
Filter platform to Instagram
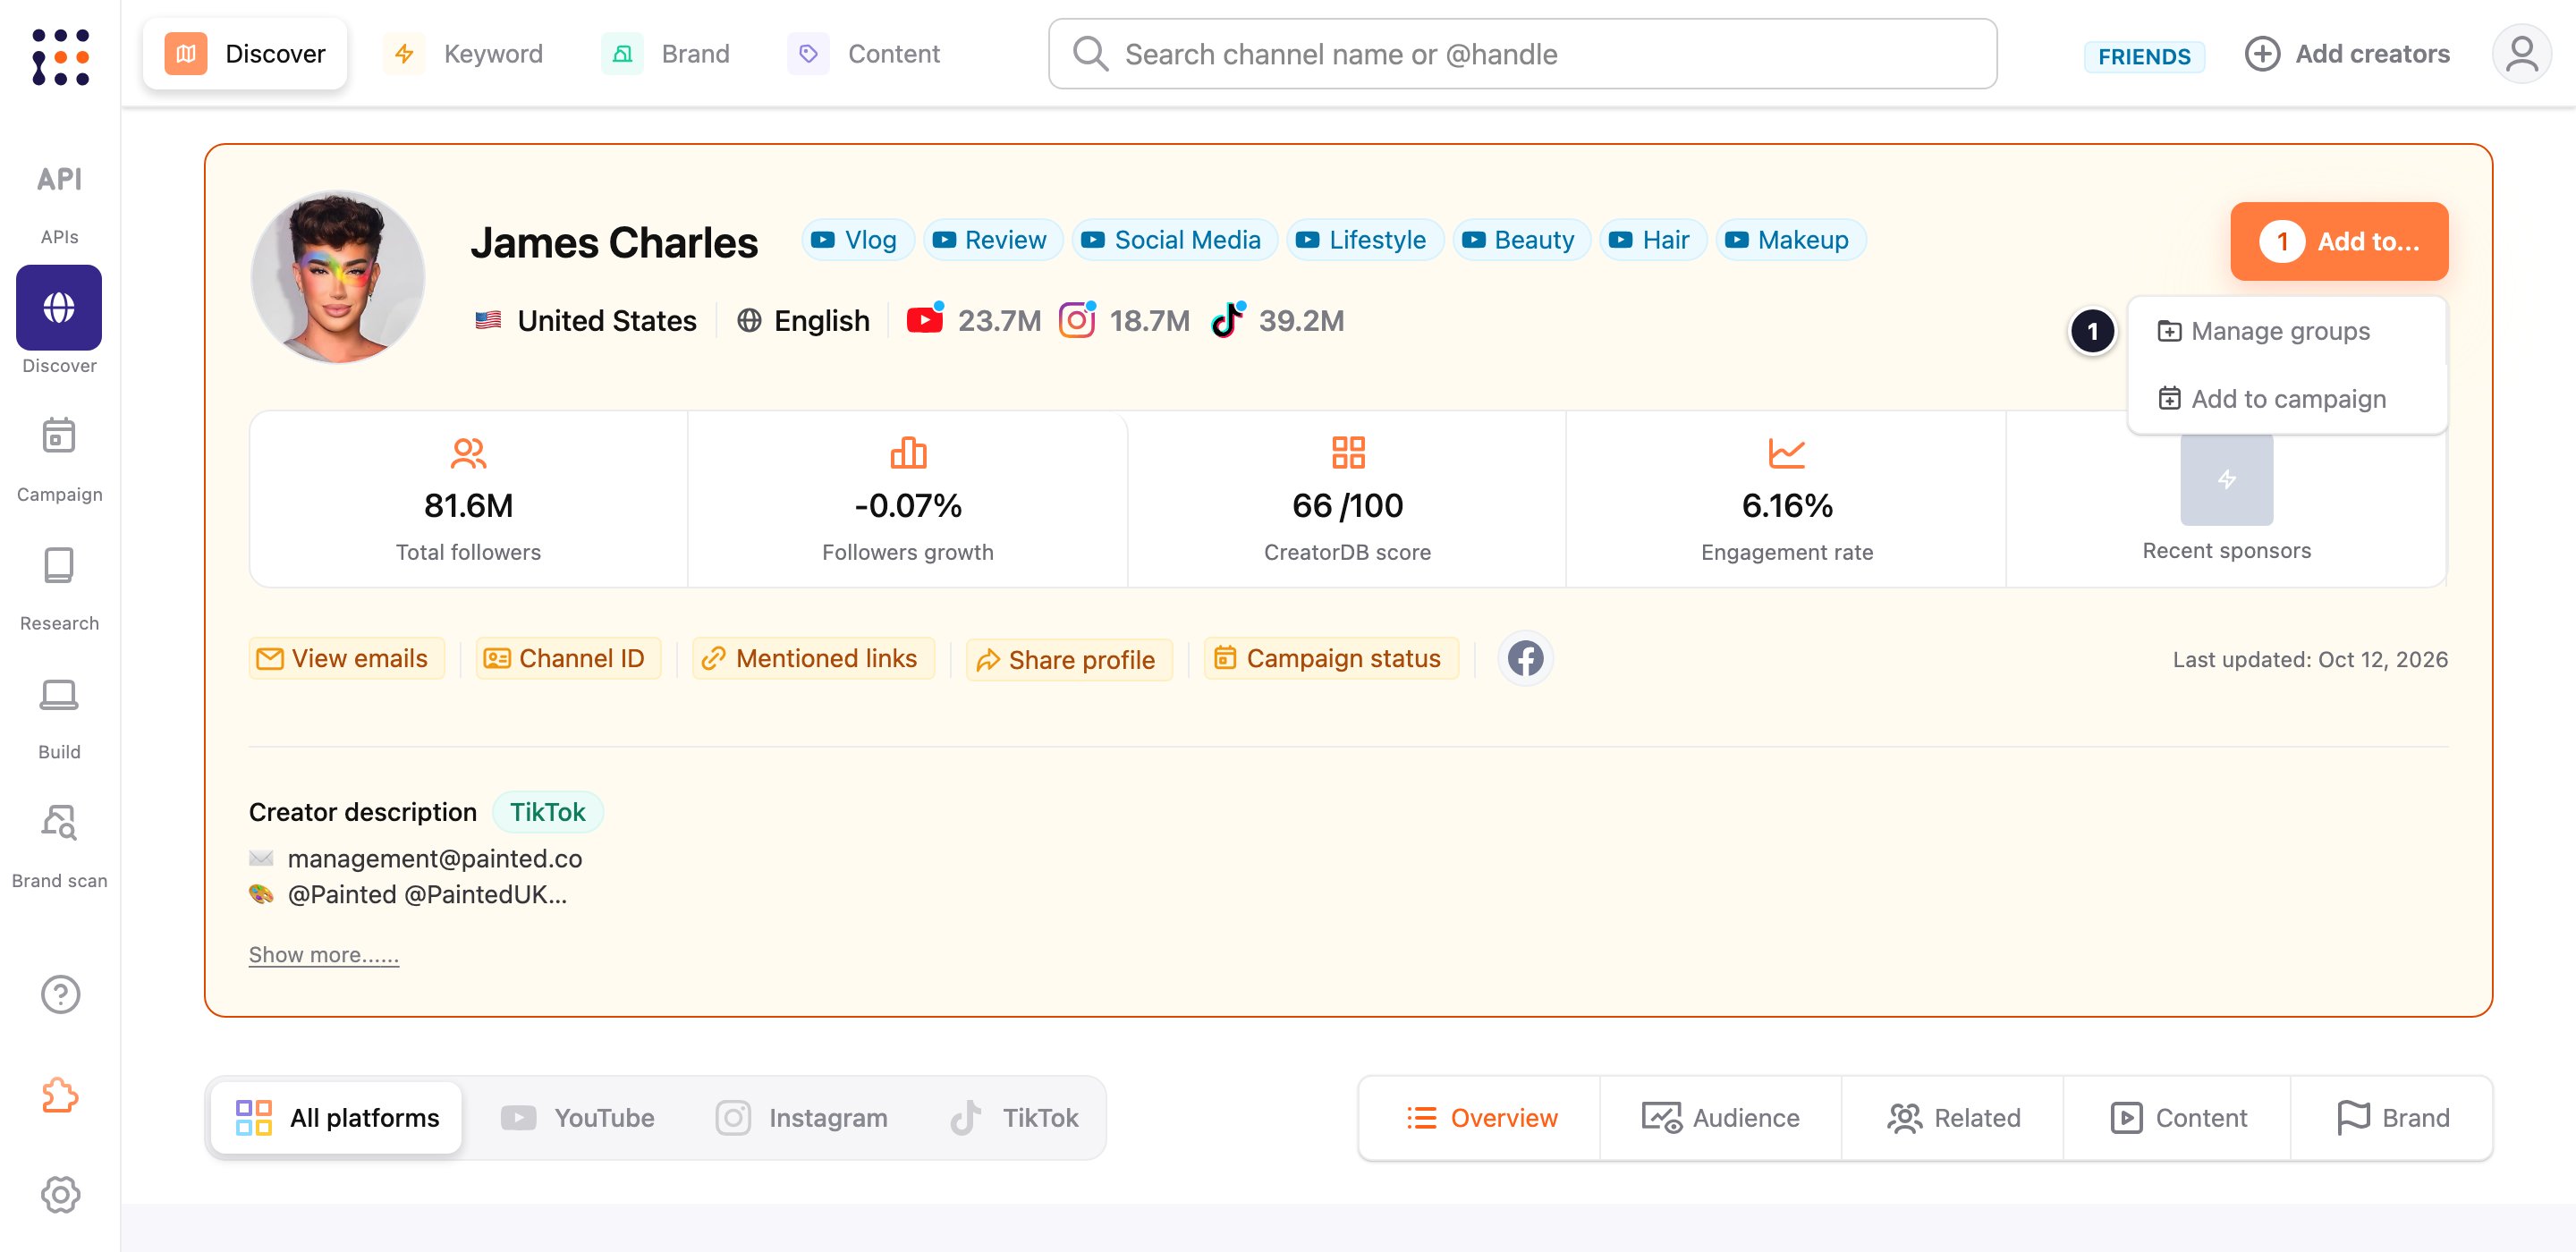coord(802,1117)
